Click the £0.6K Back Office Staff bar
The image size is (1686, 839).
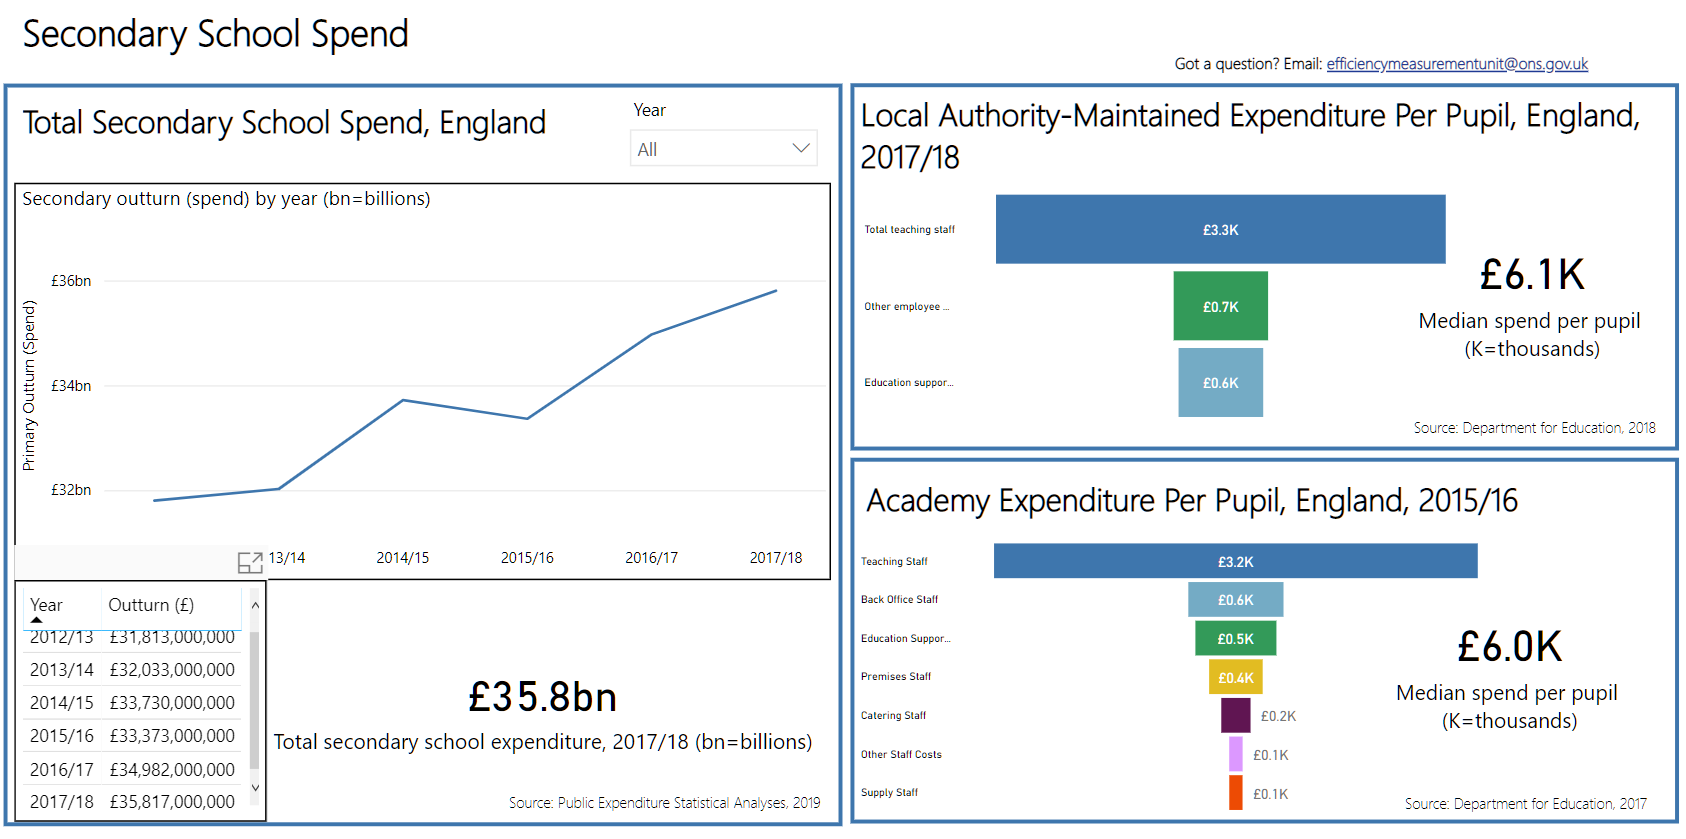pos(1235,600)
